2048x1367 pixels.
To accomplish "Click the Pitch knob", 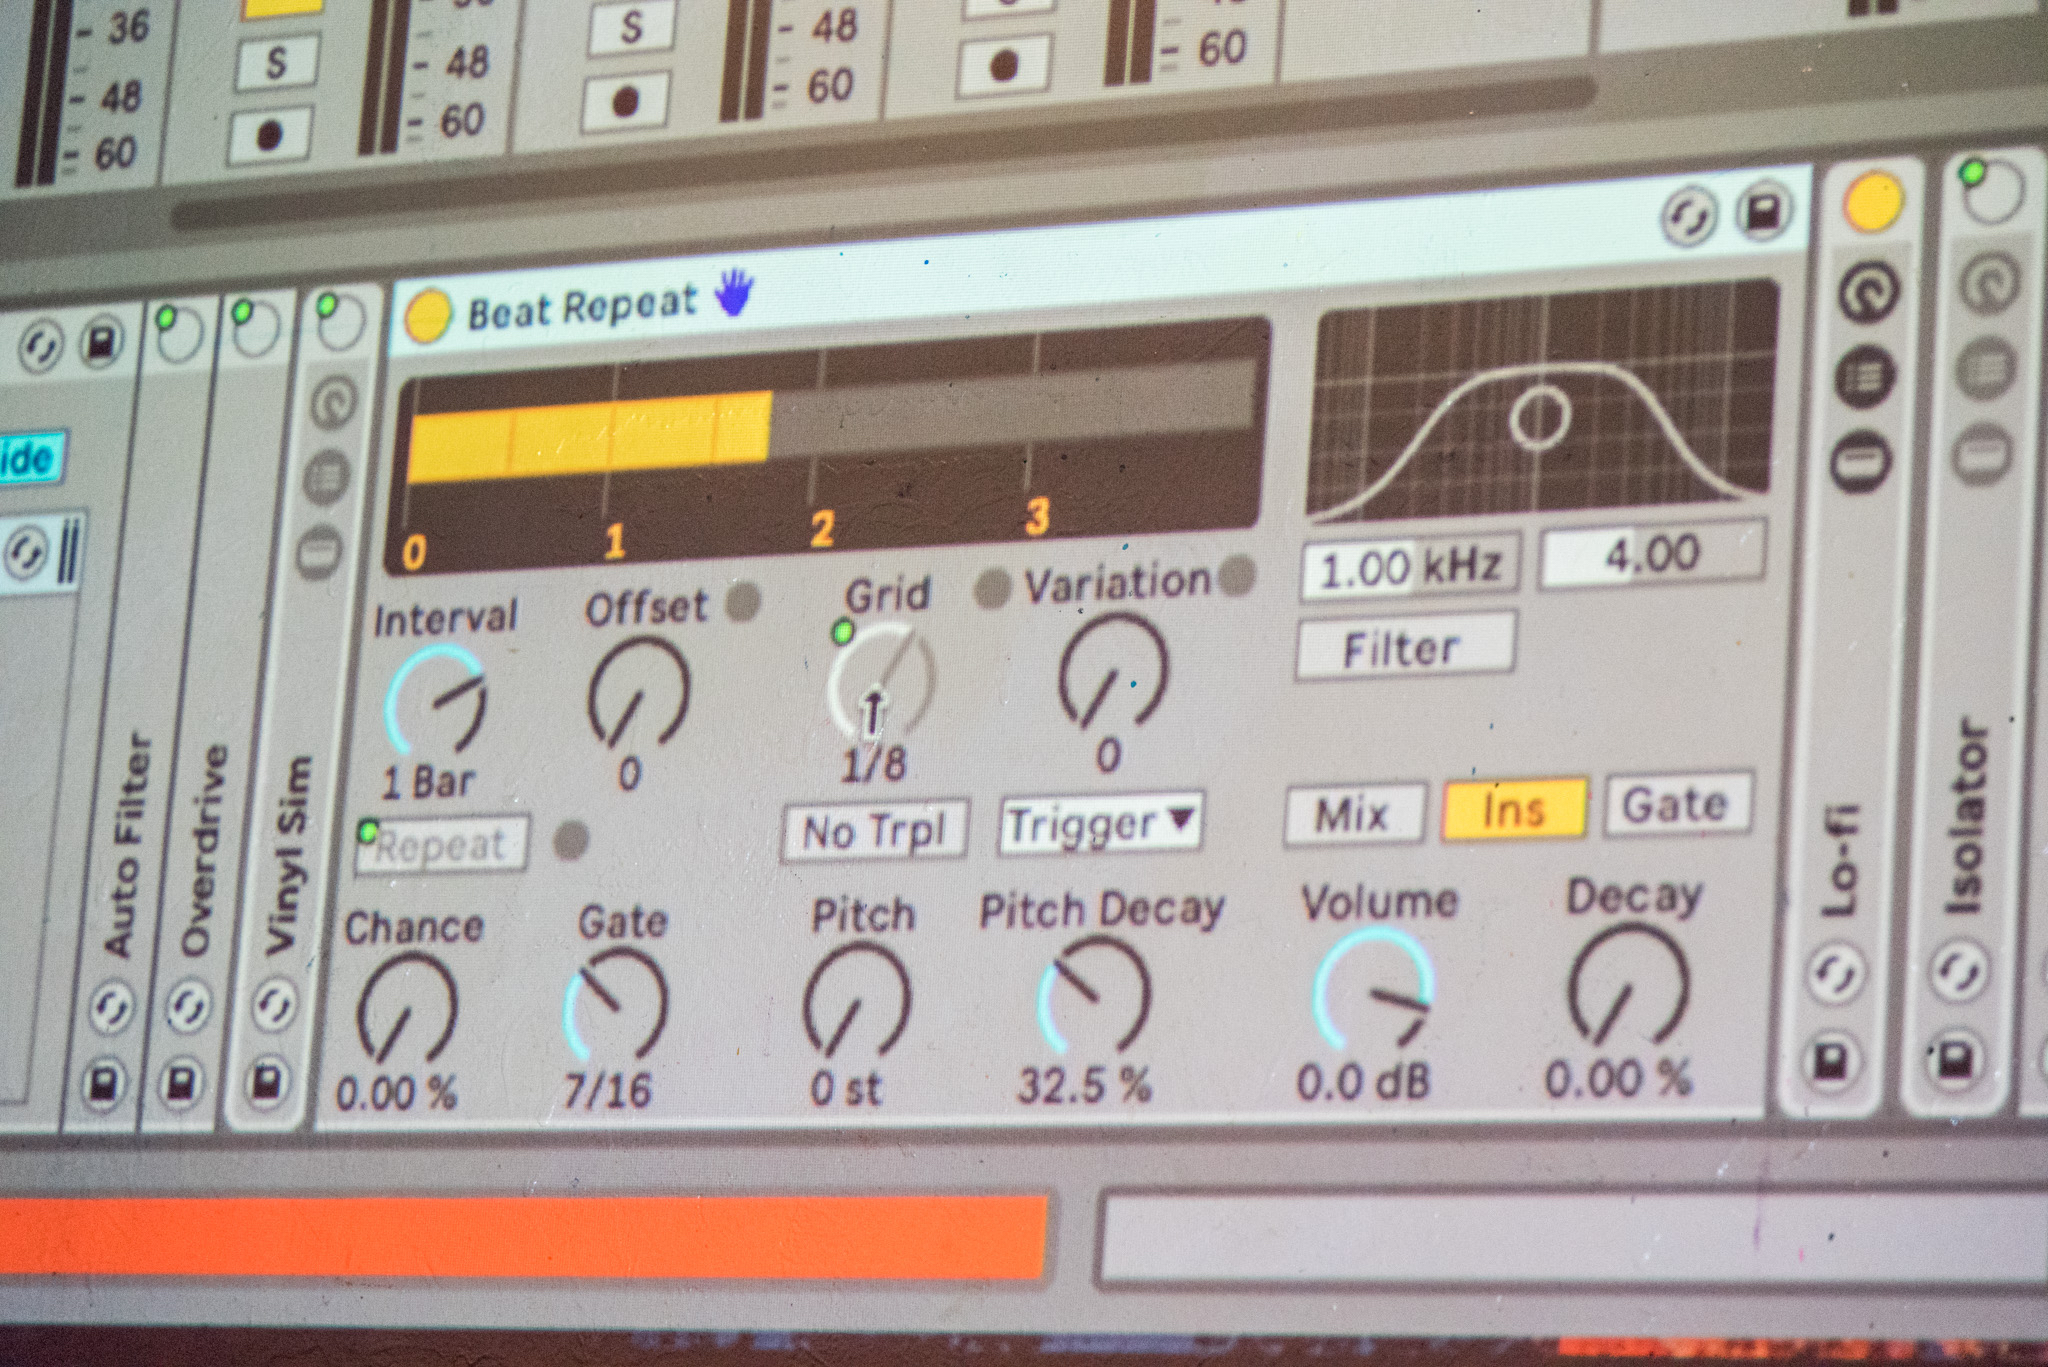I will 857,1000.
